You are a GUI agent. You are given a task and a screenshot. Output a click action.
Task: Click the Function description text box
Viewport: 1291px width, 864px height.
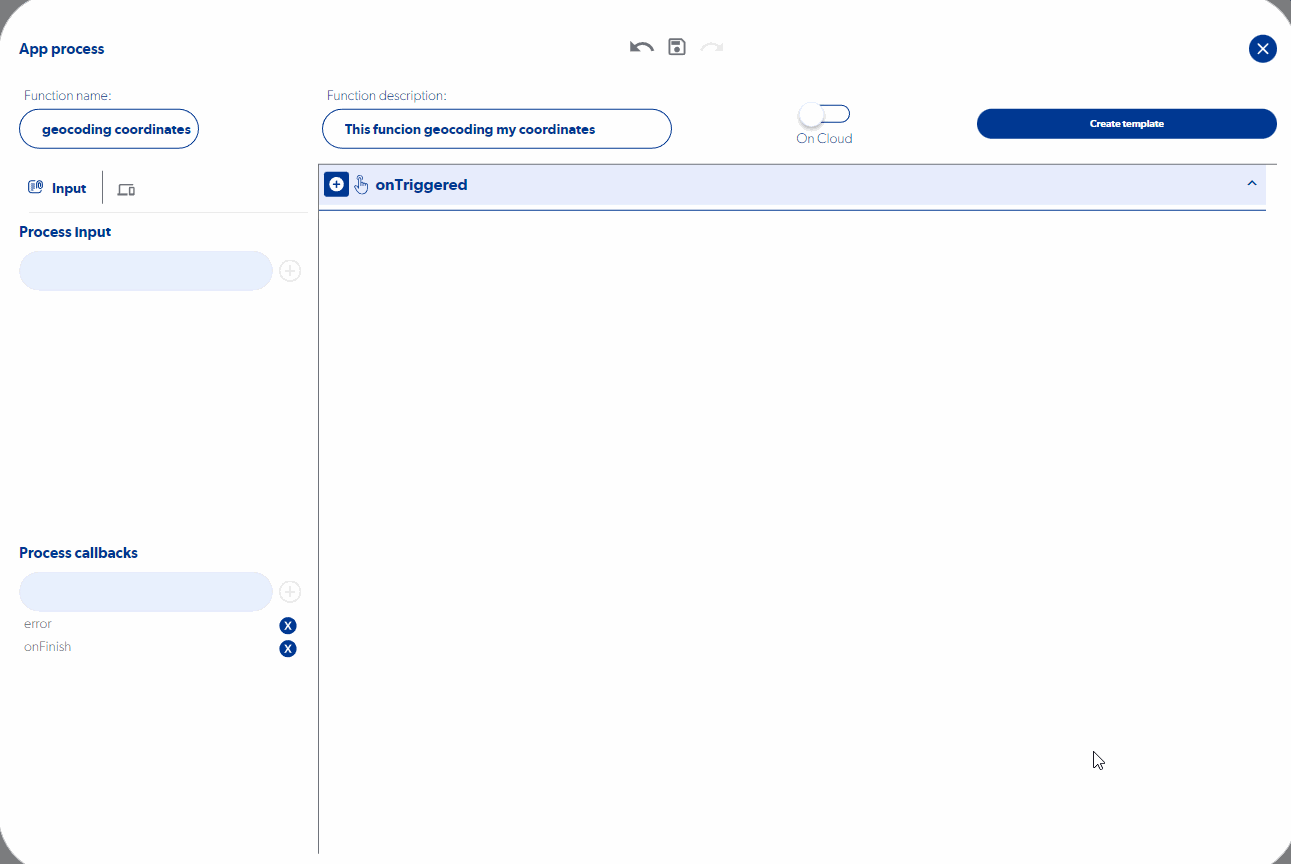(x=496, y=129)
